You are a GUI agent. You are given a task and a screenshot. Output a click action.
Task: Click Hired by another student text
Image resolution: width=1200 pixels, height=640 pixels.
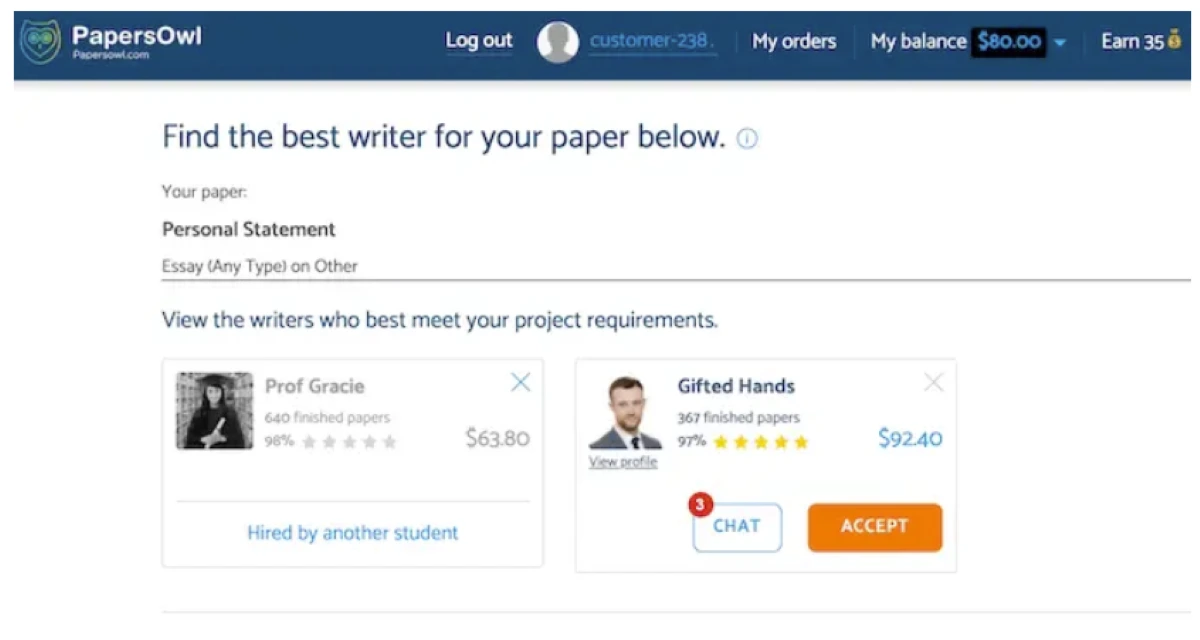tap(352, 533)
